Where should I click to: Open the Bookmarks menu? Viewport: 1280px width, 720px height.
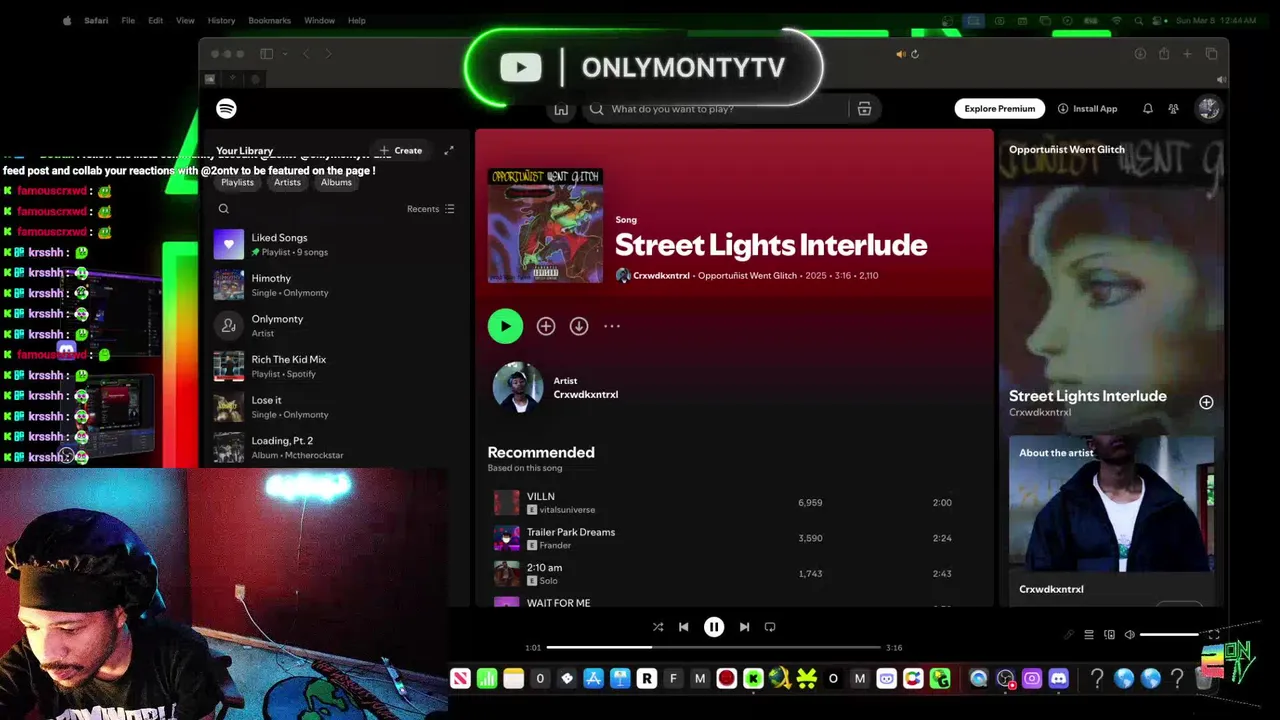tap(269, 20)
